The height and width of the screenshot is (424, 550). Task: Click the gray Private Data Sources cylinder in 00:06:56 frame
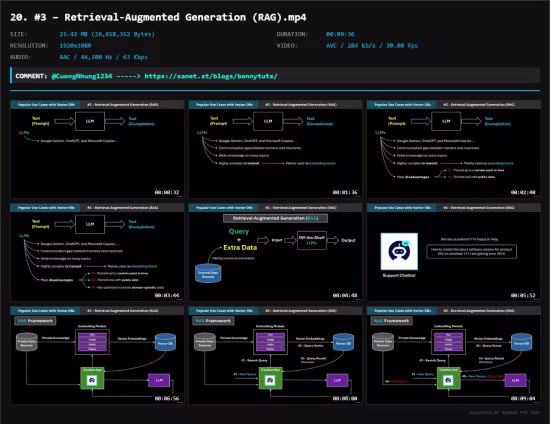click(x=27, y=342)
